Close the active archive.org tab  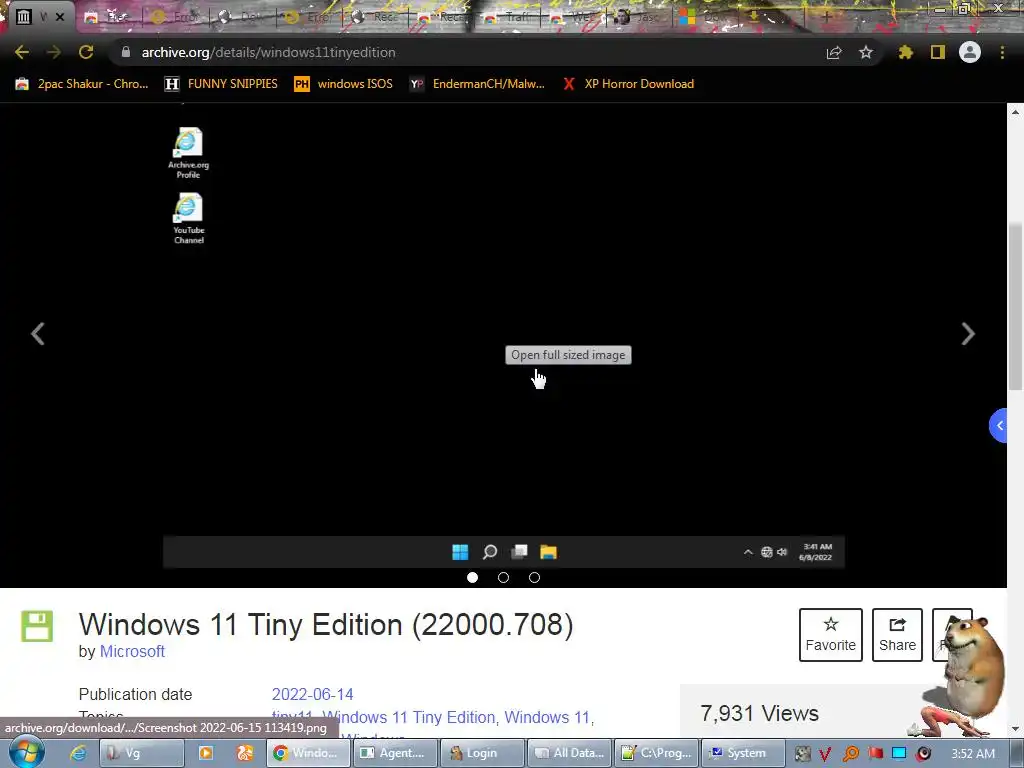(60, 17)
